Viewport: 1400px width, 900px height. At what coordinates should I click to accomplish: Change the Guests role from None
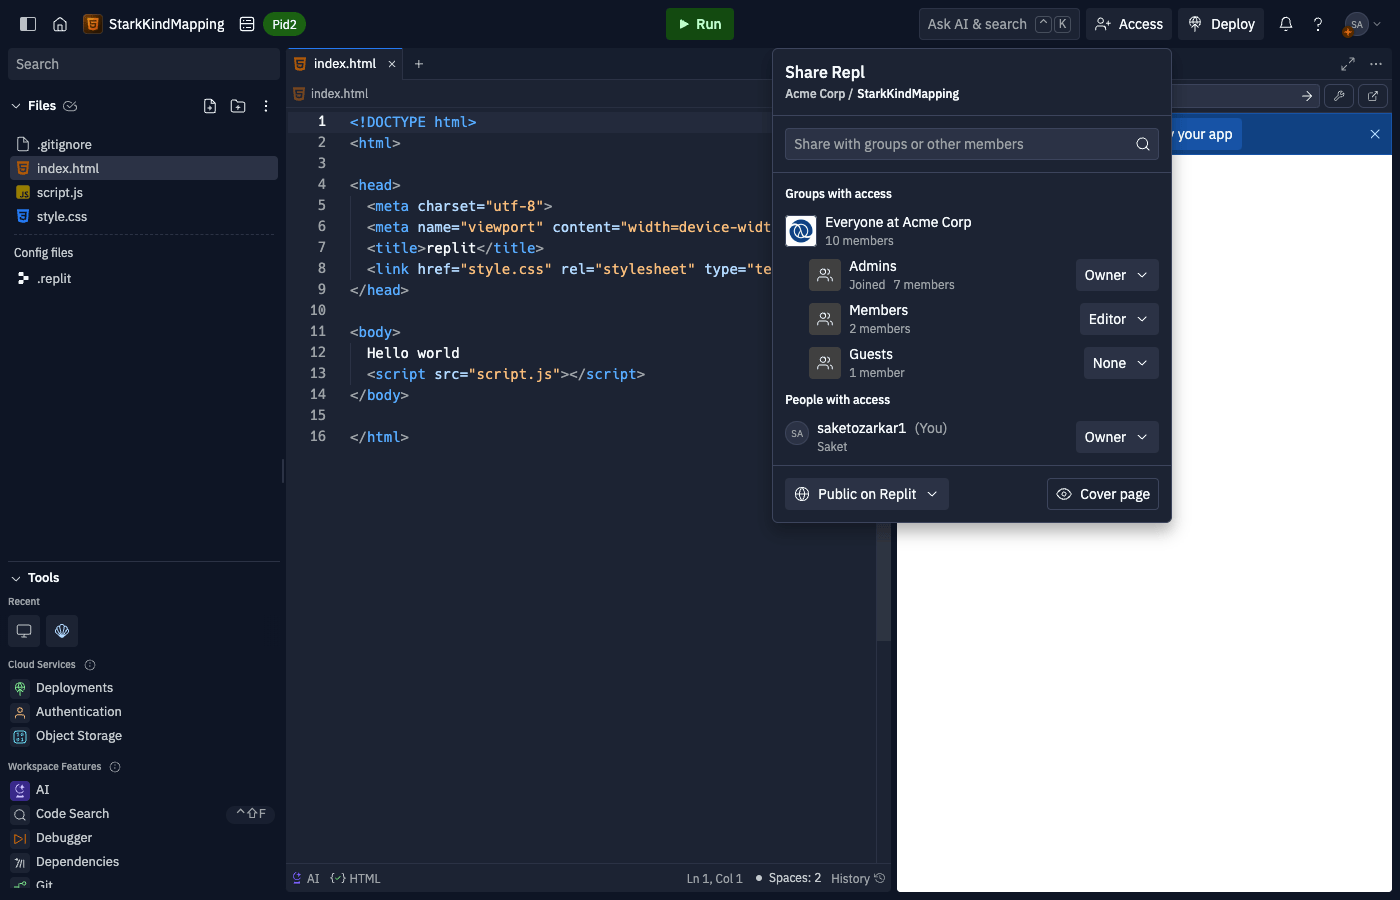pyautogui.click(x=1121, y=363)
